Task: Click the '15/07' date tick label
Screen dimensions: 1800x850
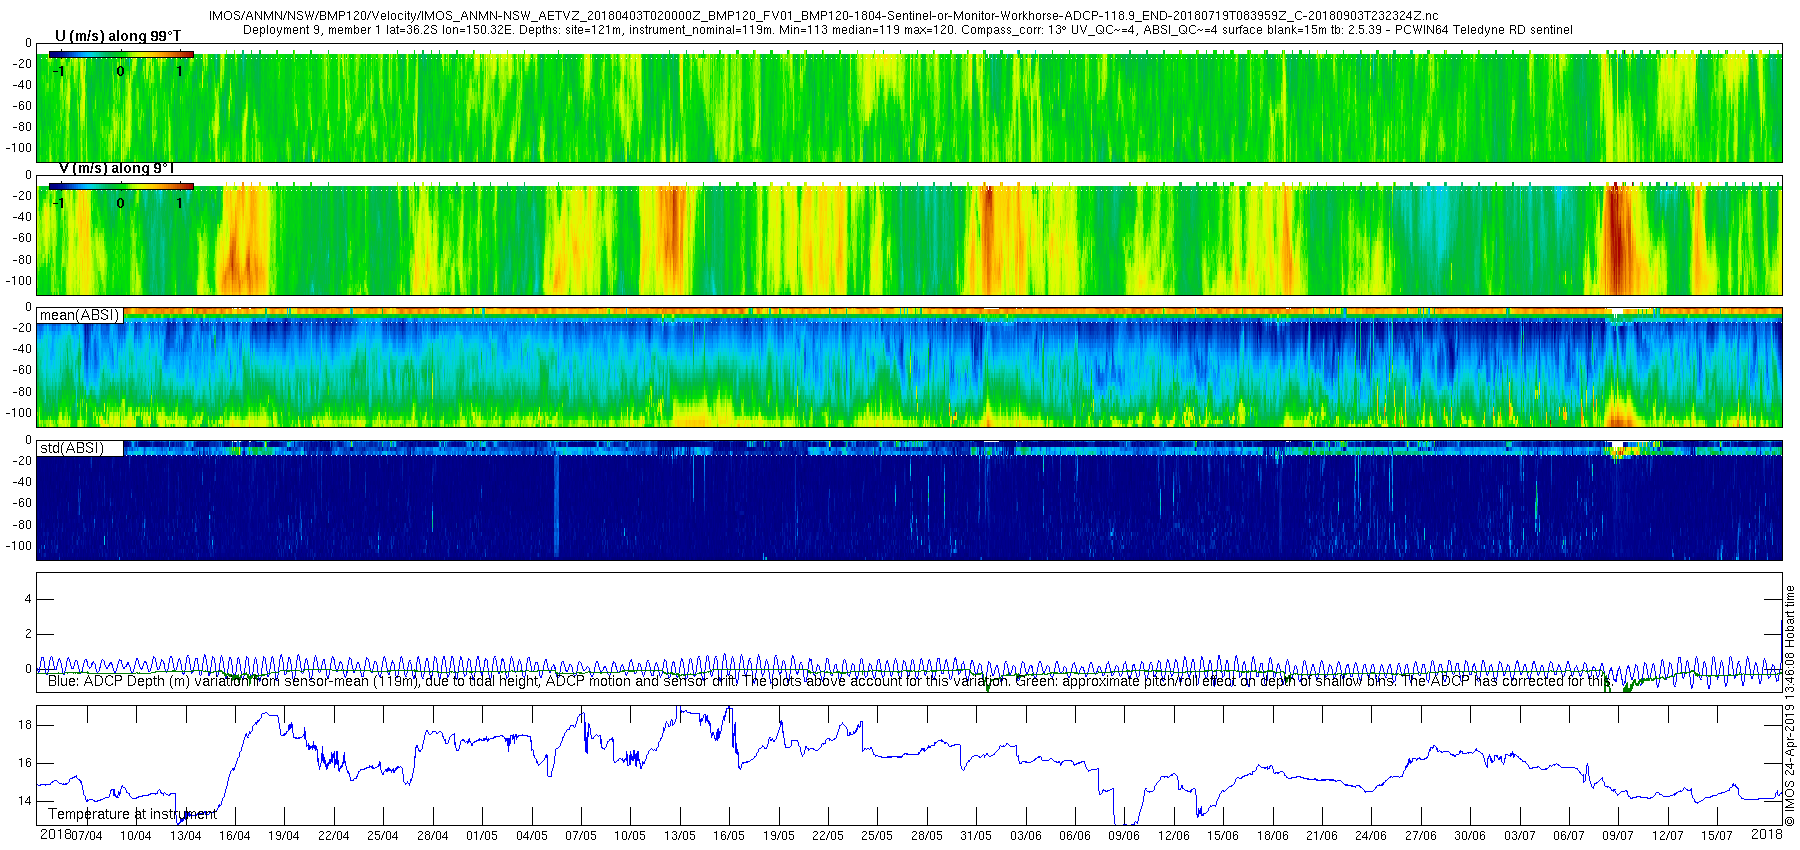Action: point(1717,836)
